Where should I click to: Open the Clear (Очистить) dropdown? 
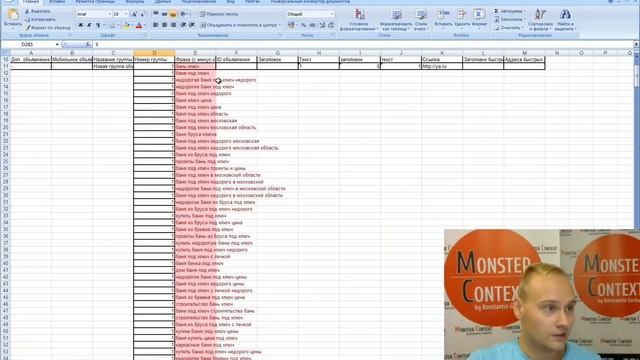coord(508,28)
